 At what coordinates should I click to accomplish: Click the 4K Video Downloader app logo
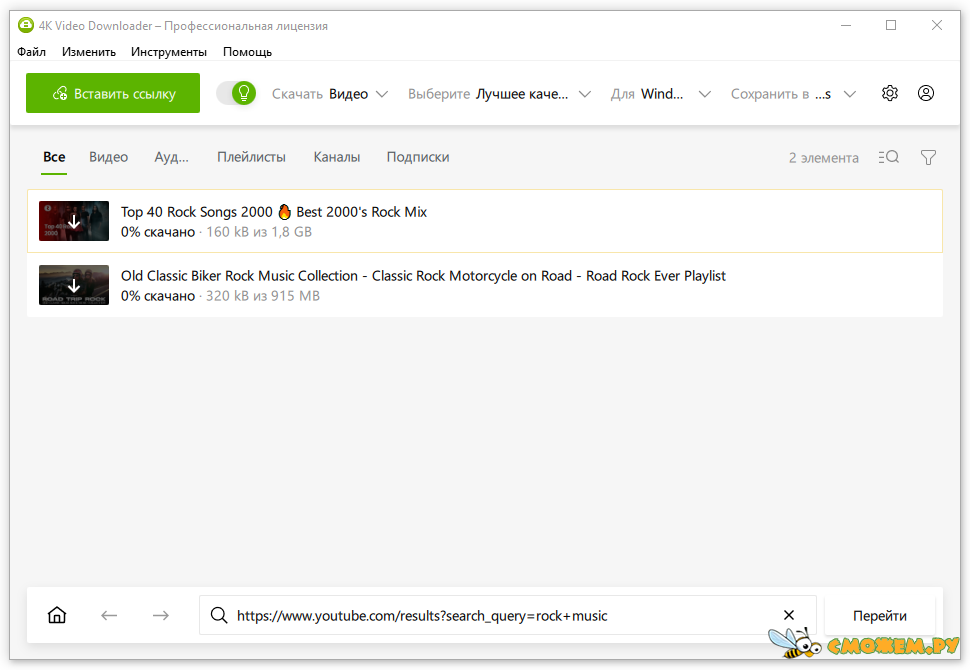tap(25, 25)
